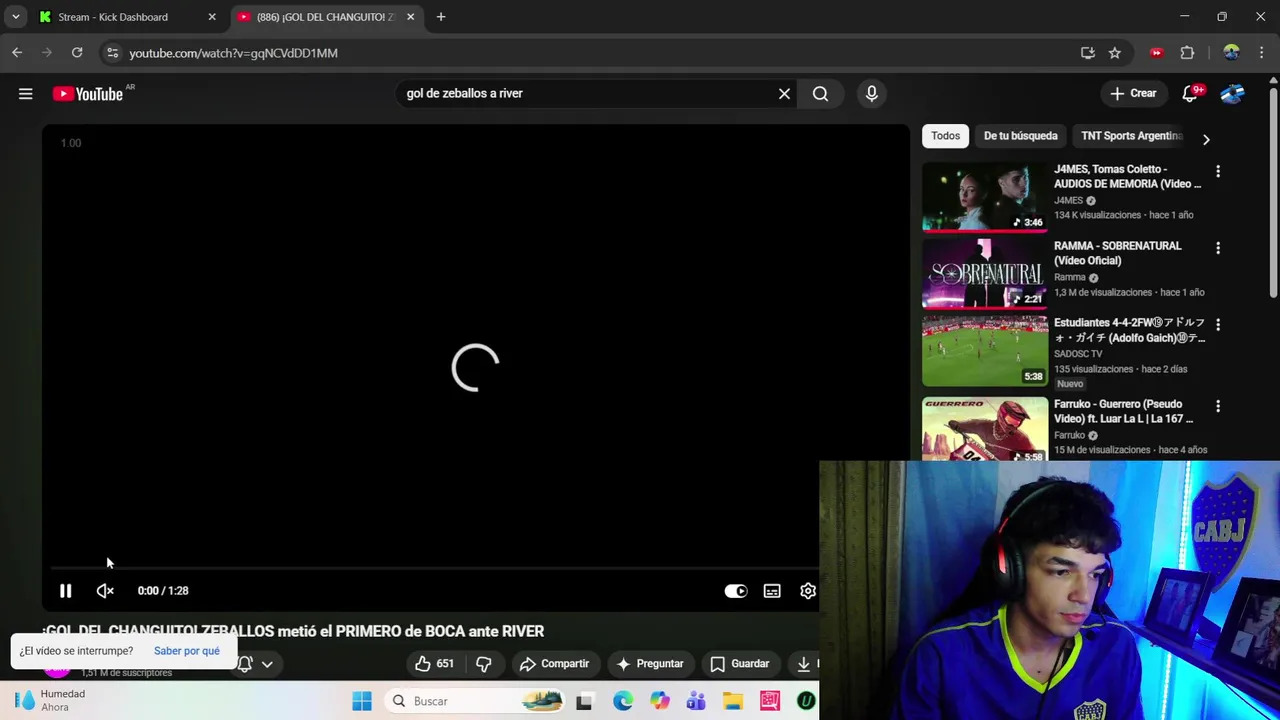Unmute the video via speaker icon
This screenshot has width=1280, height=720.
[105, 591]
